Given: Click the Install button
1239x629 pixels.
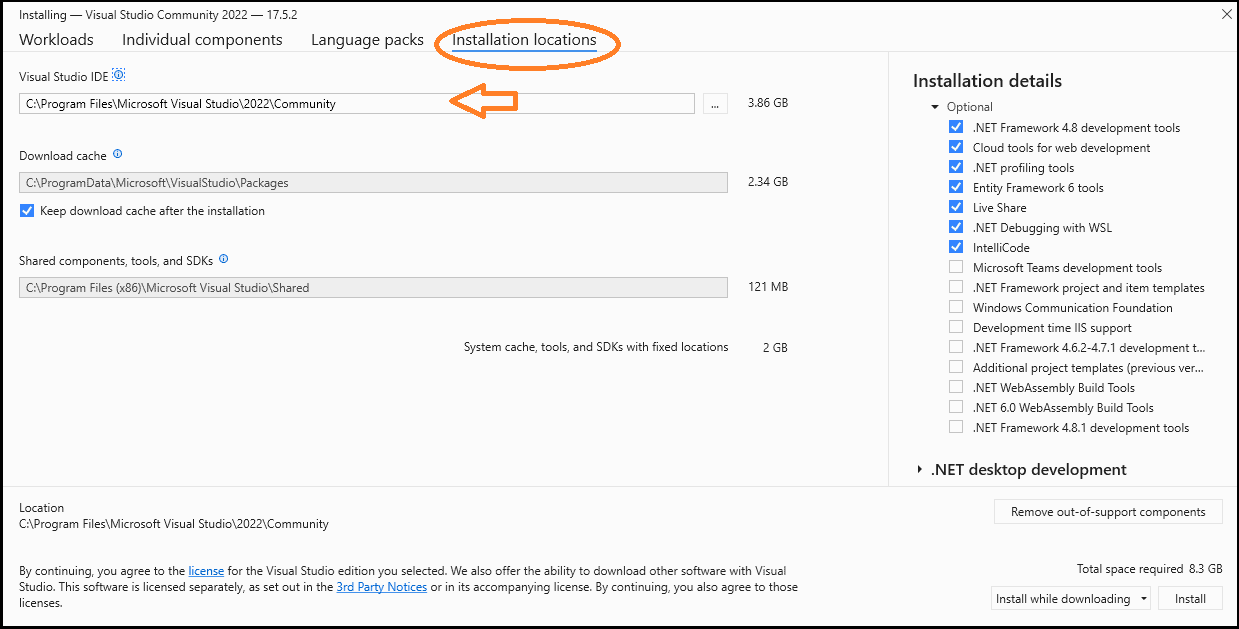Looking at the screenshot, I should point(1189,597).
